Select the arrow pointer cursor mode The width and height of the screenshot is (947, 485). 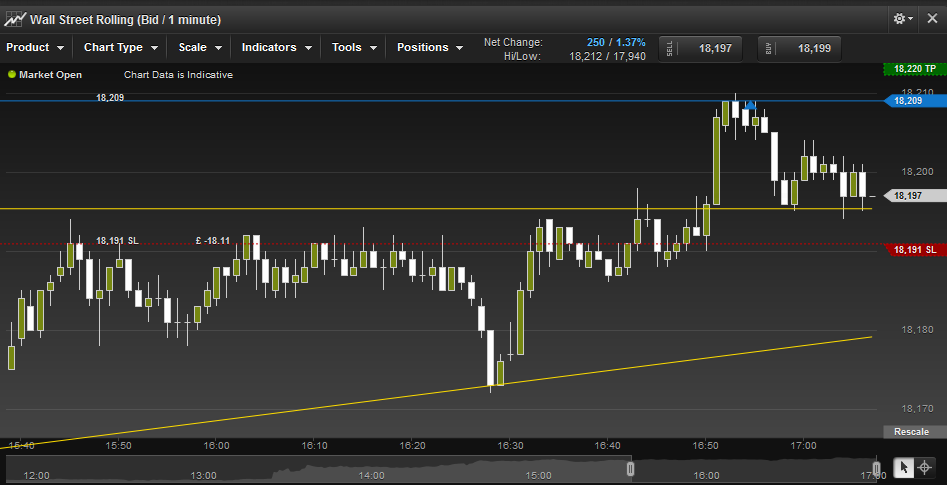[x=903, y=467]
